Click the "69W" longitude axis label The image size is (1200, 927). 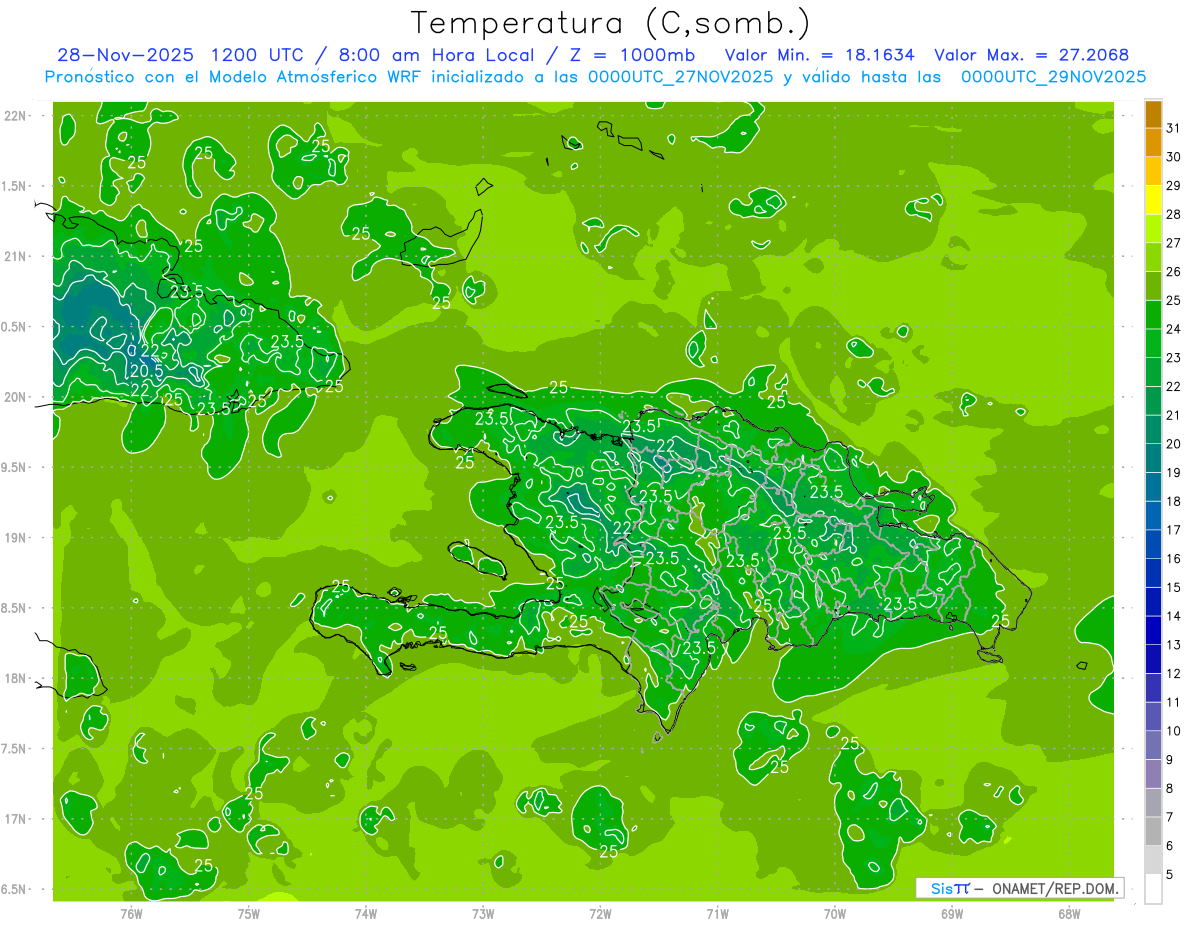click(x=951, y=913)
